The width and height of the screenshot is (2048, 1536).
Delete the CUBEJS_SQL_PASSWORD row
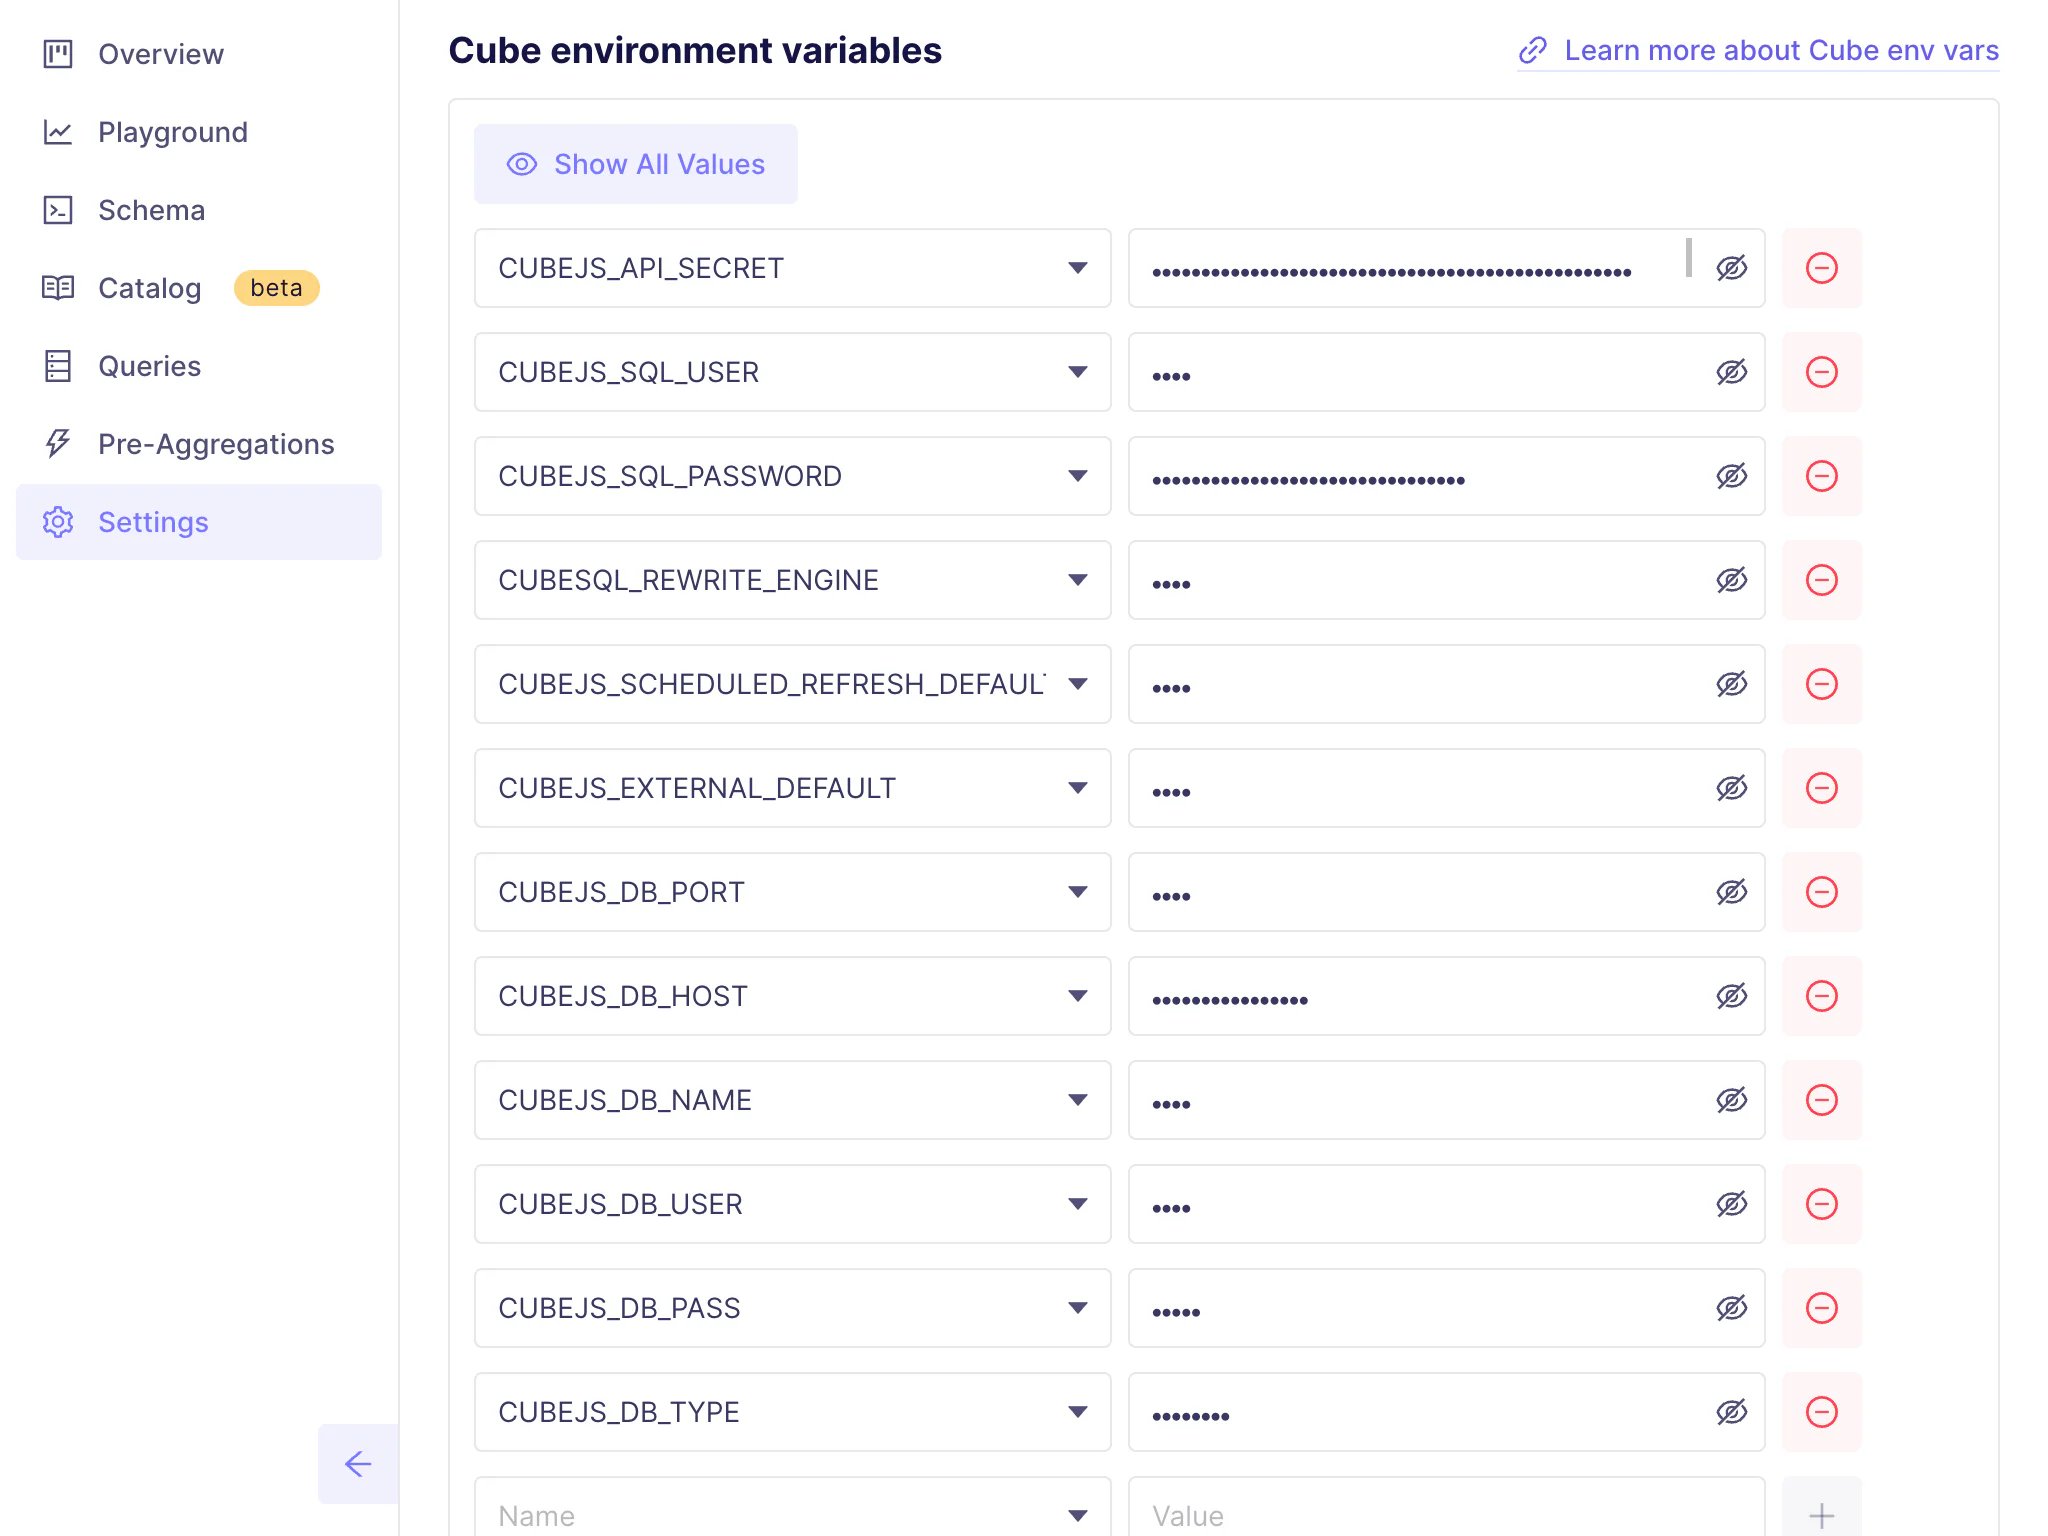1821,476
